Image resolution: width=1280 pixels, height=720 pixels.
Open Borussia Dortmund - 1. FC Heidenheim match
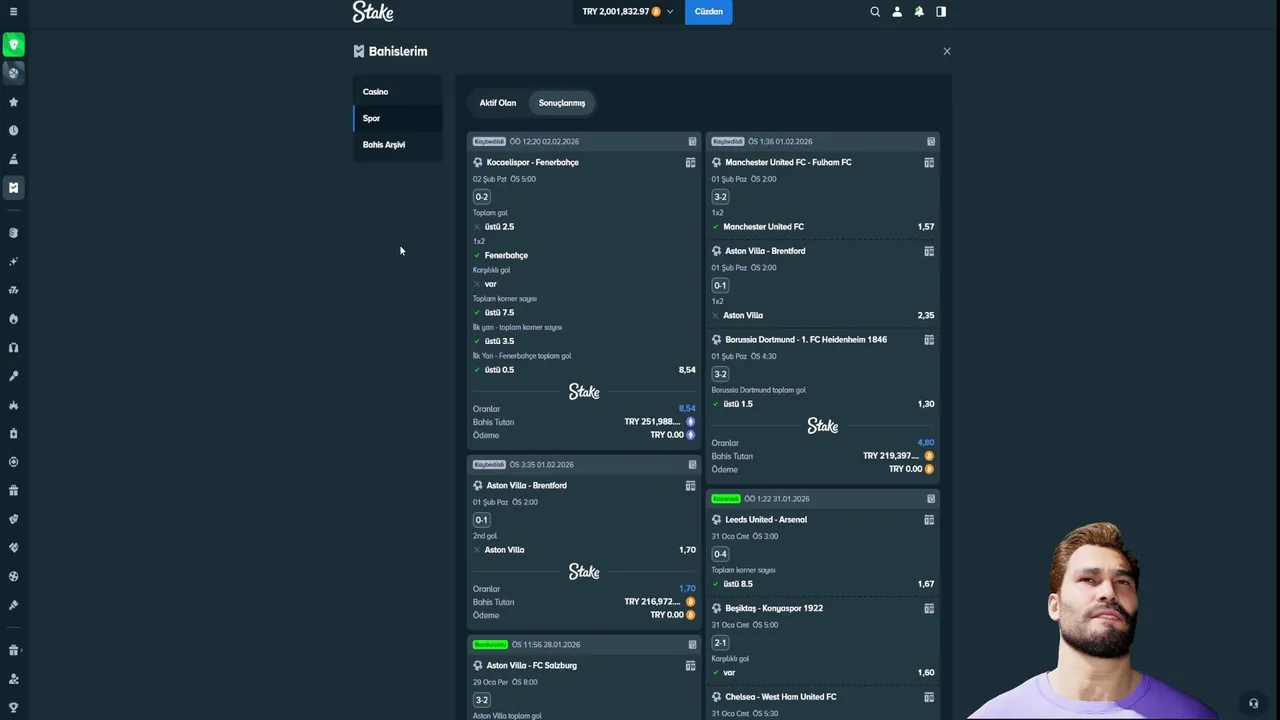[x=806, y=340]
